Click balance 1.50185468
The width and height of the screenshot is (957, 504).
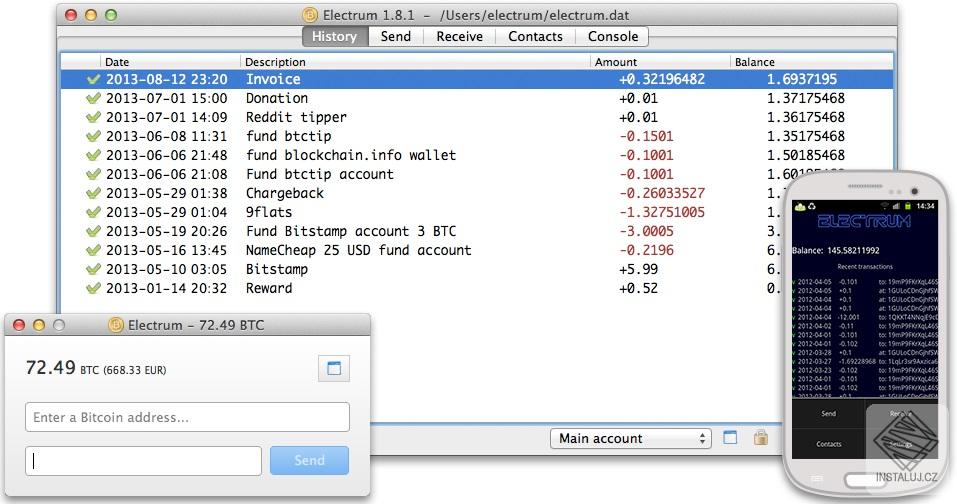pos(806,155)
